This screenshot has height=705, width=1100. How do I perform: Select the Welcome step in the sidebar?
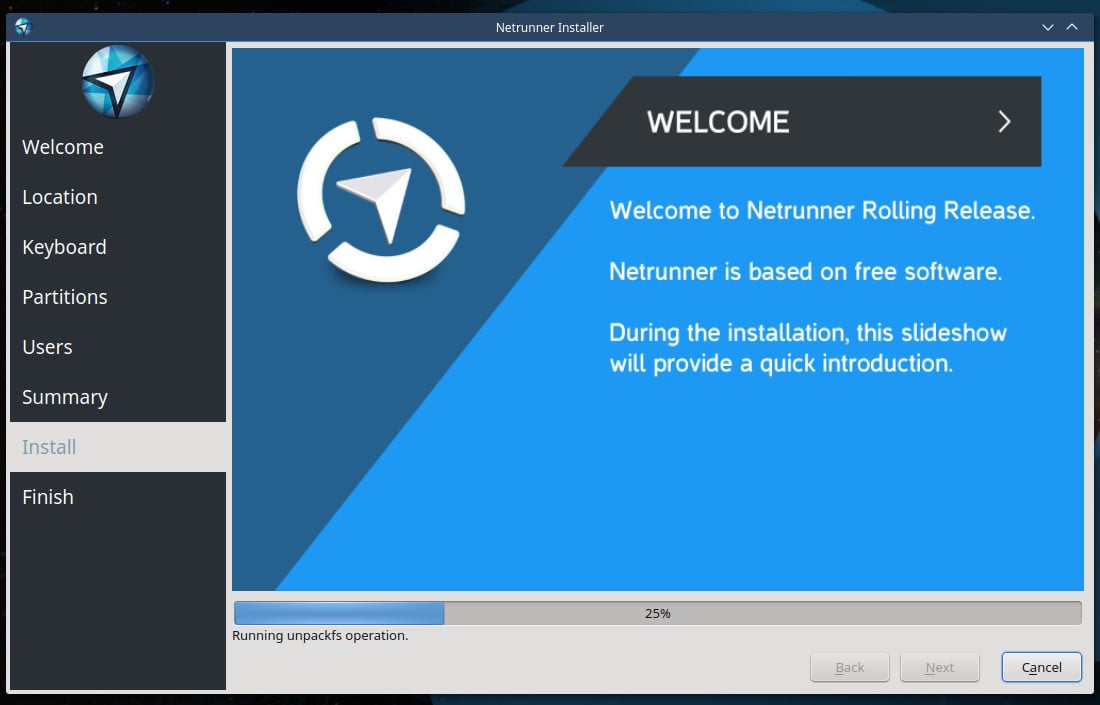click(62, 147)
